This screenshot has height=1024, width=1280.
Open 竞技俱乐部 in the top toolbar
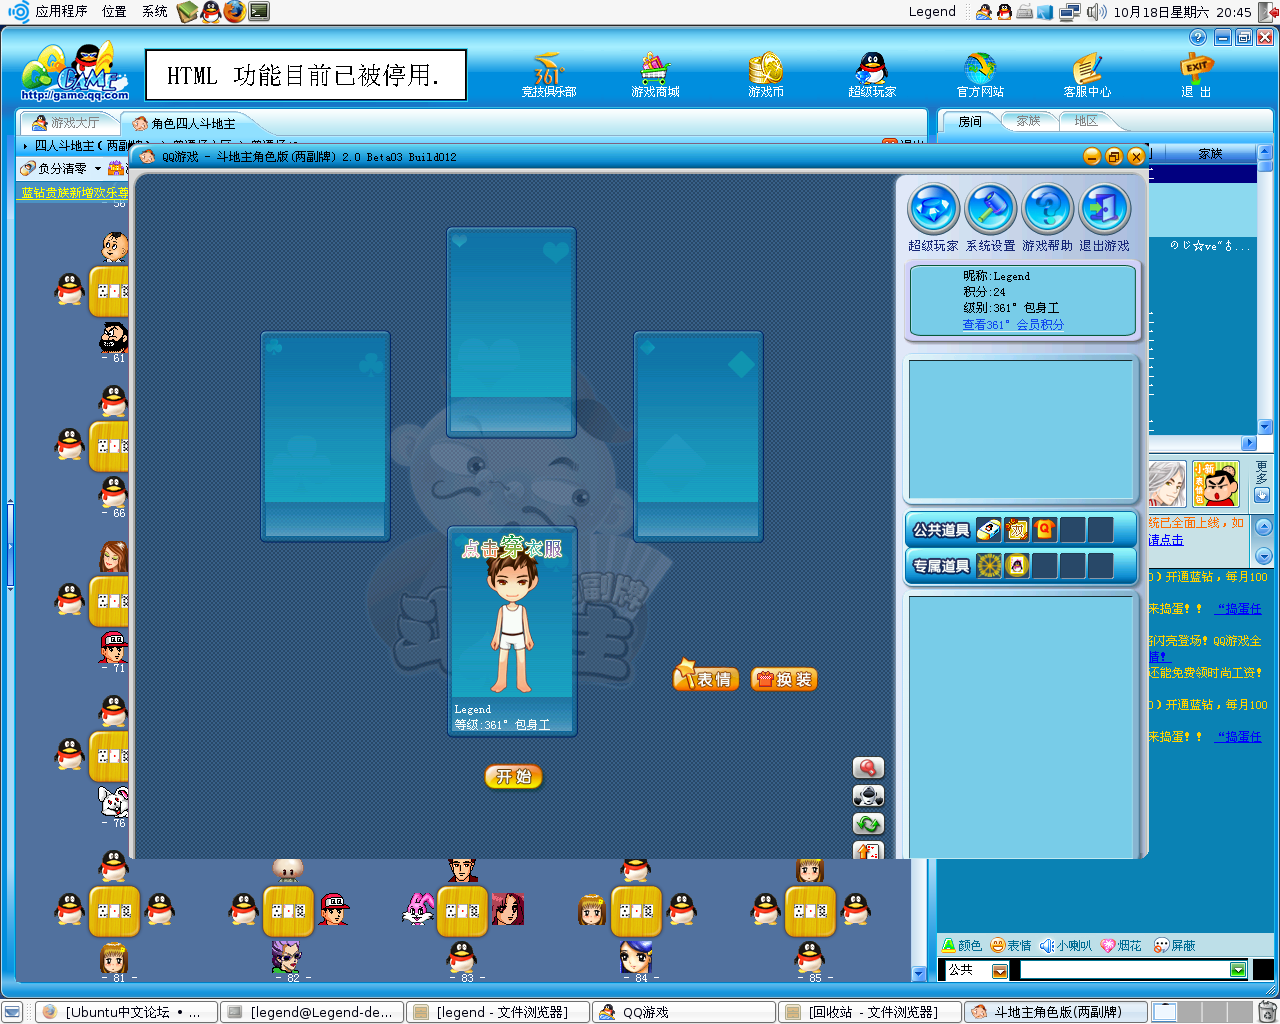click(548, 75)
